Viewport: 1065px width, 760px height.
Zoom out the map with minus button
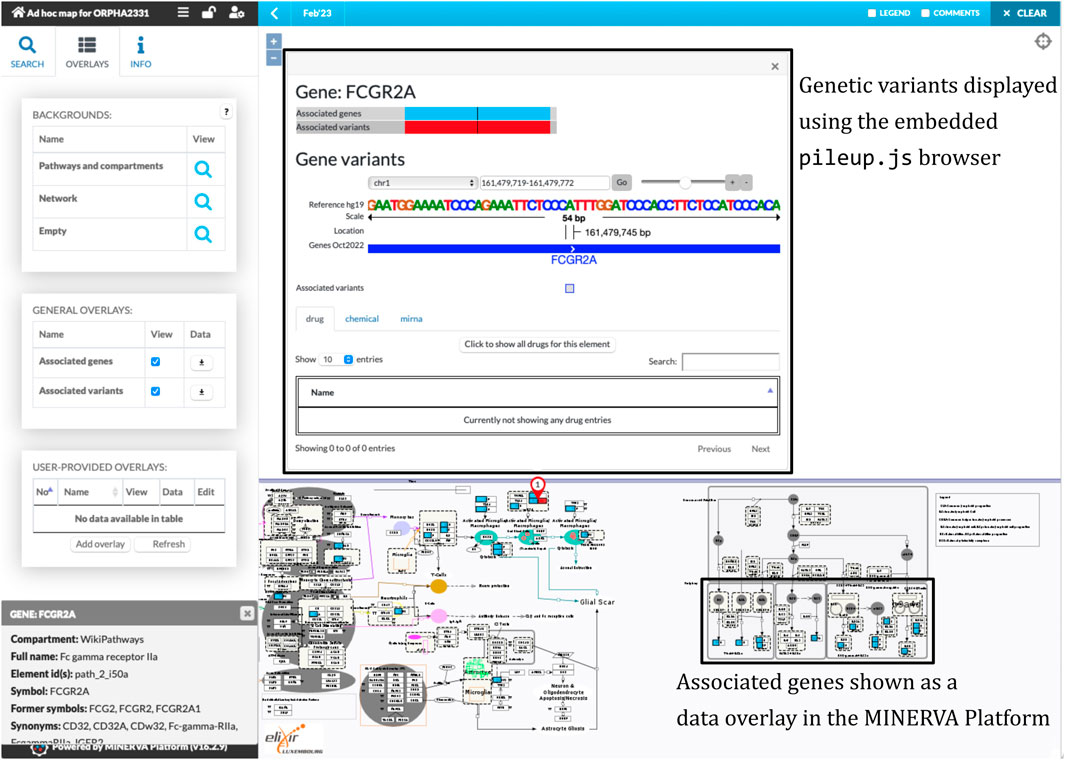pyautogui.click(x=273, y=58)
